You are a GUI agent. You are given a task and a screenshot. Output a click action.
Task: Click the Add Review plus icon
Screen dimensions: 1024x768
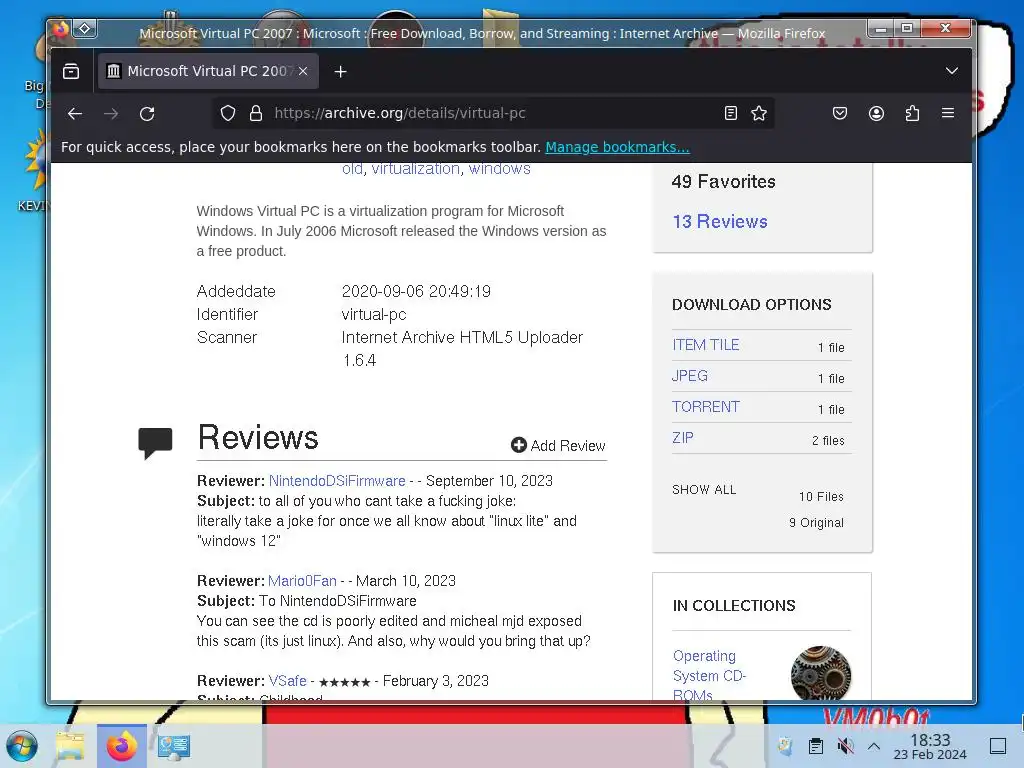tap(519, 445)
